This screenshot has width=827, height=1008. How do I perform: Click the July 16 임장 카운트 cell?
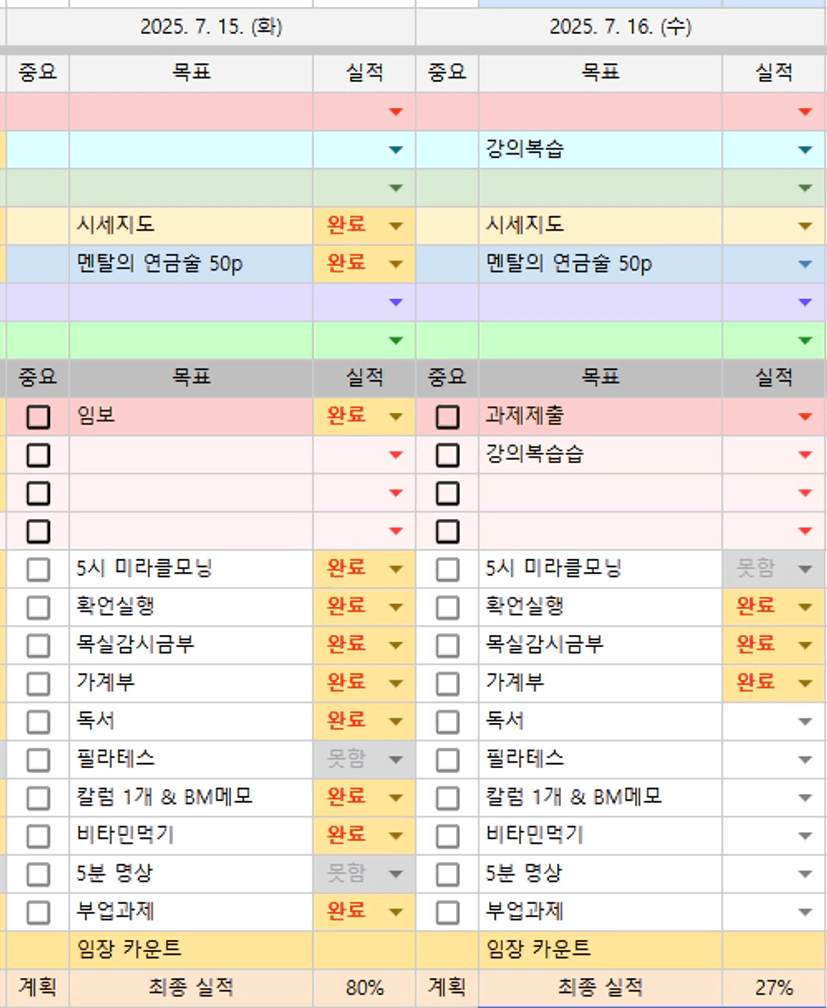point(601,950)
